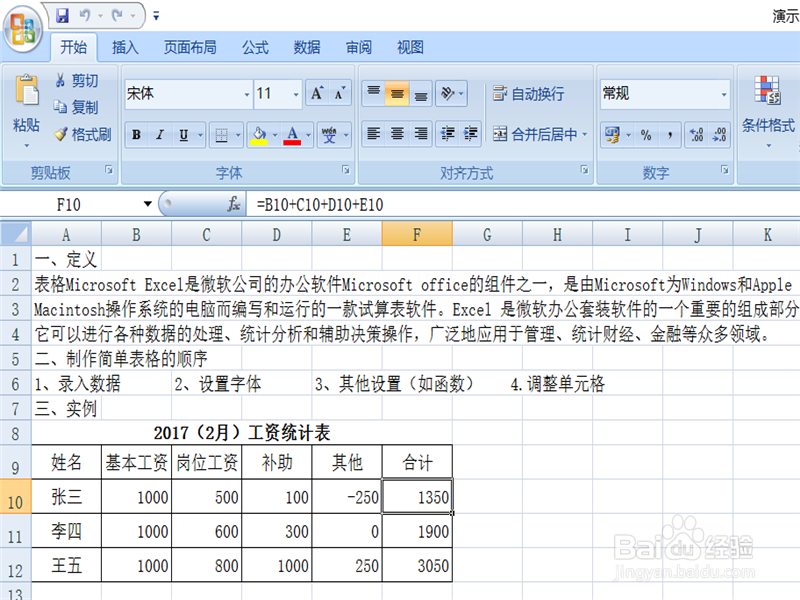Switch to the 页面布局 tab
Screen dimensions: 800x600
[x=190, y=47]
